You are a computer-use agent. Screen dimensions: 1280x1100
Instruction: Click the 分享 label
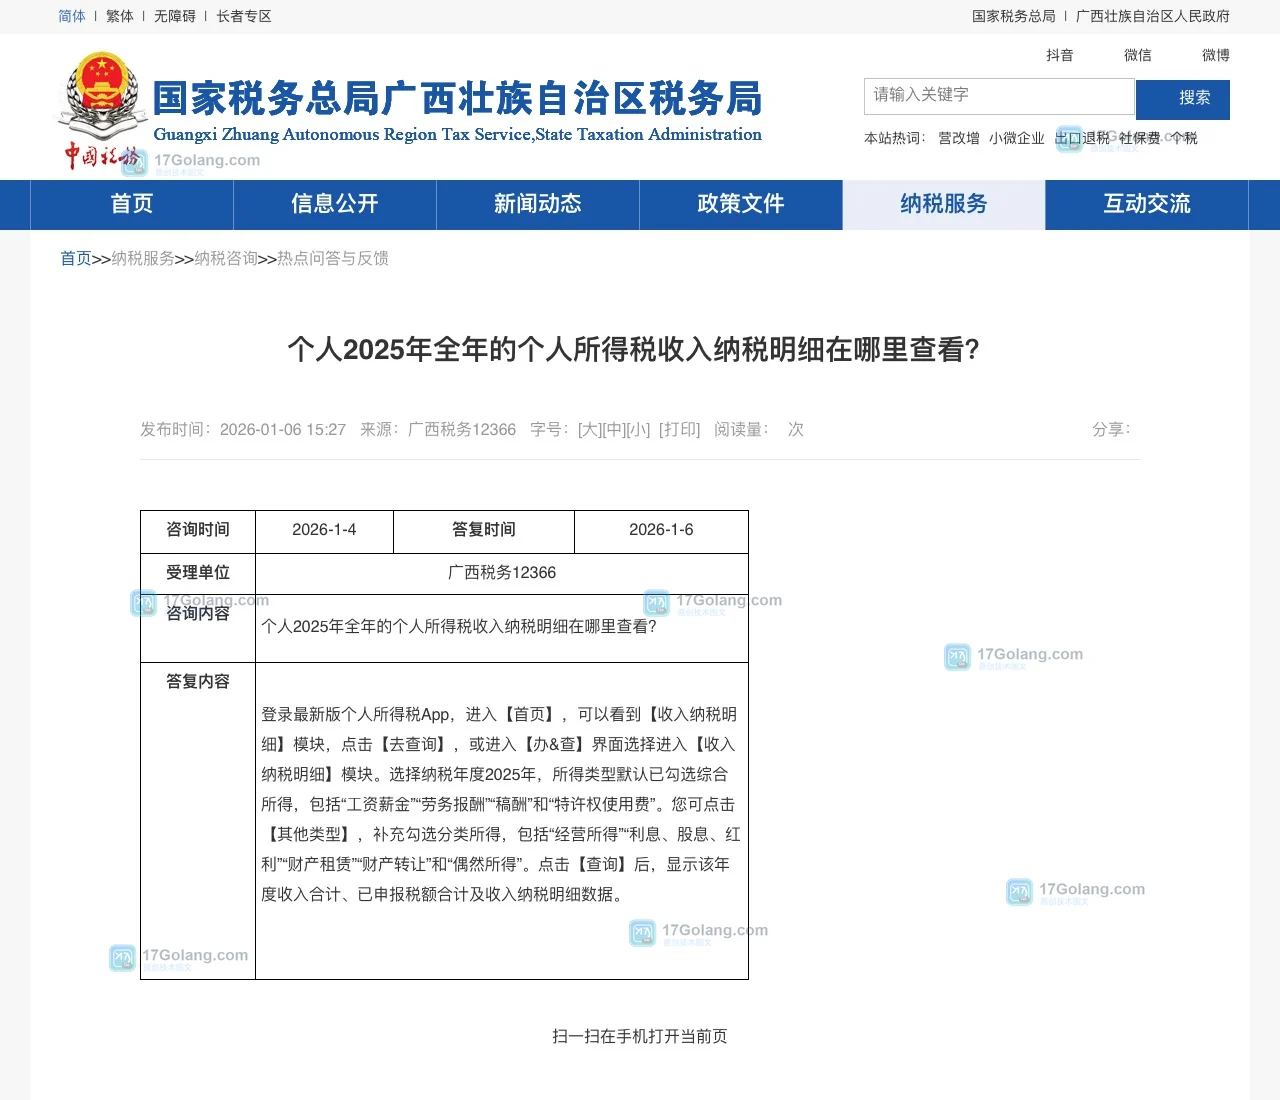[1111, 429]
